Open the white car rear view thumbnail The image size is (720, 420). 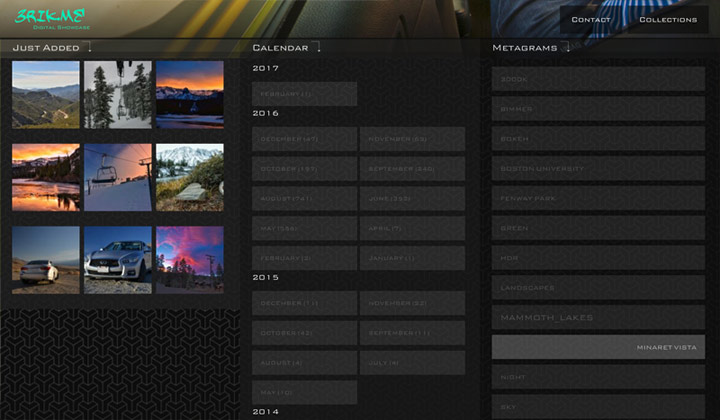click(46, 259)
